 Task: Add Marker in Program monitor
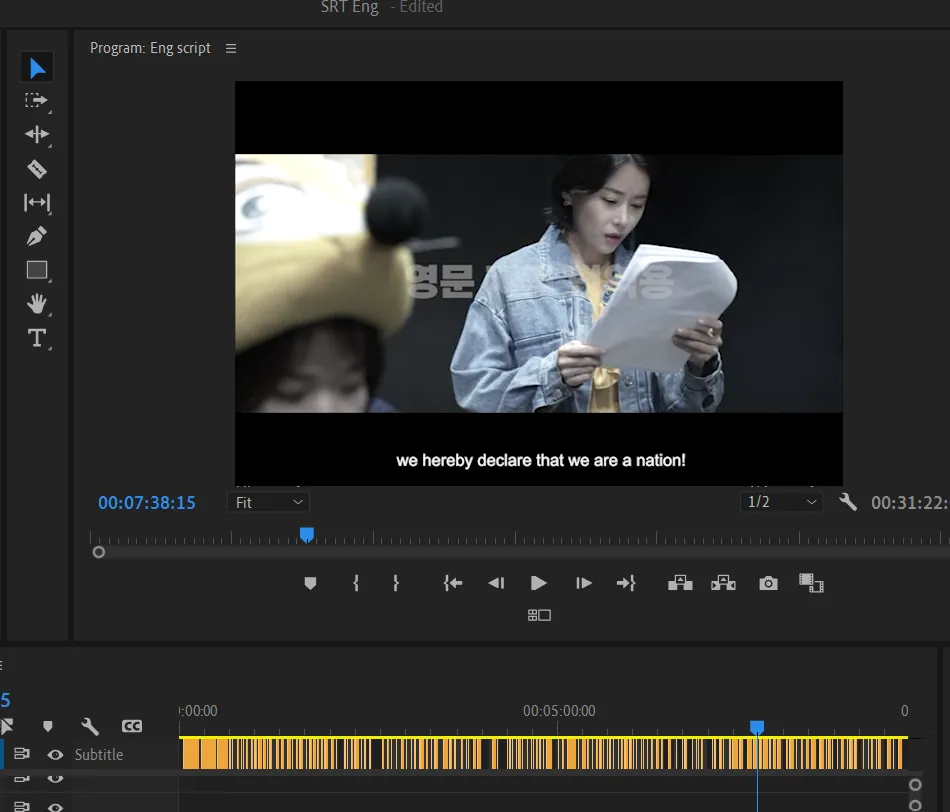[310, 583]
